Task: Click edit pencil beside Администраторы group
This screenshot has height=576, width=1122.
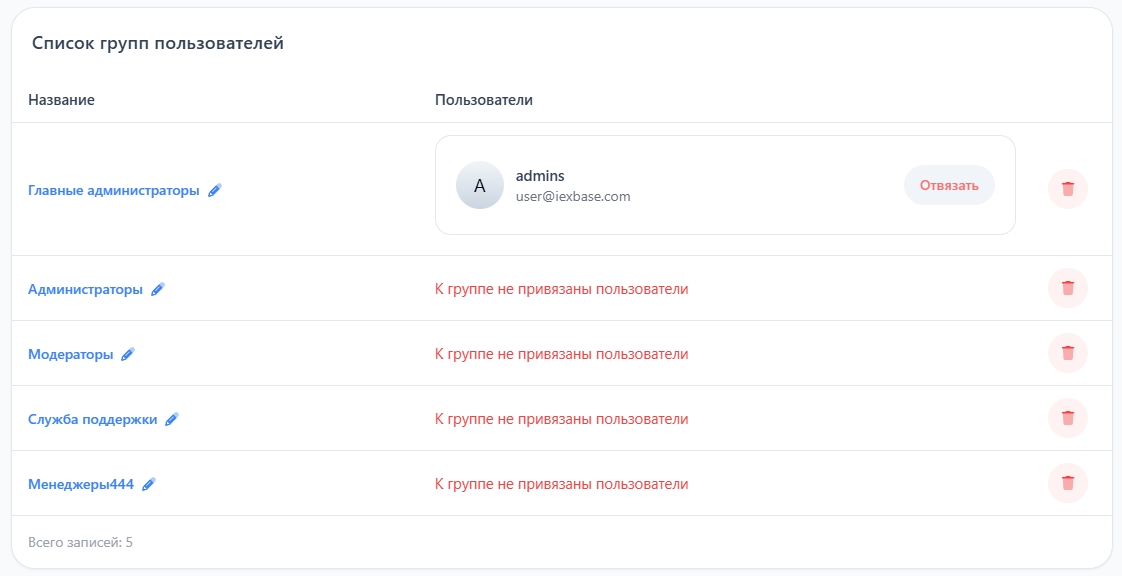Action: 158,289
